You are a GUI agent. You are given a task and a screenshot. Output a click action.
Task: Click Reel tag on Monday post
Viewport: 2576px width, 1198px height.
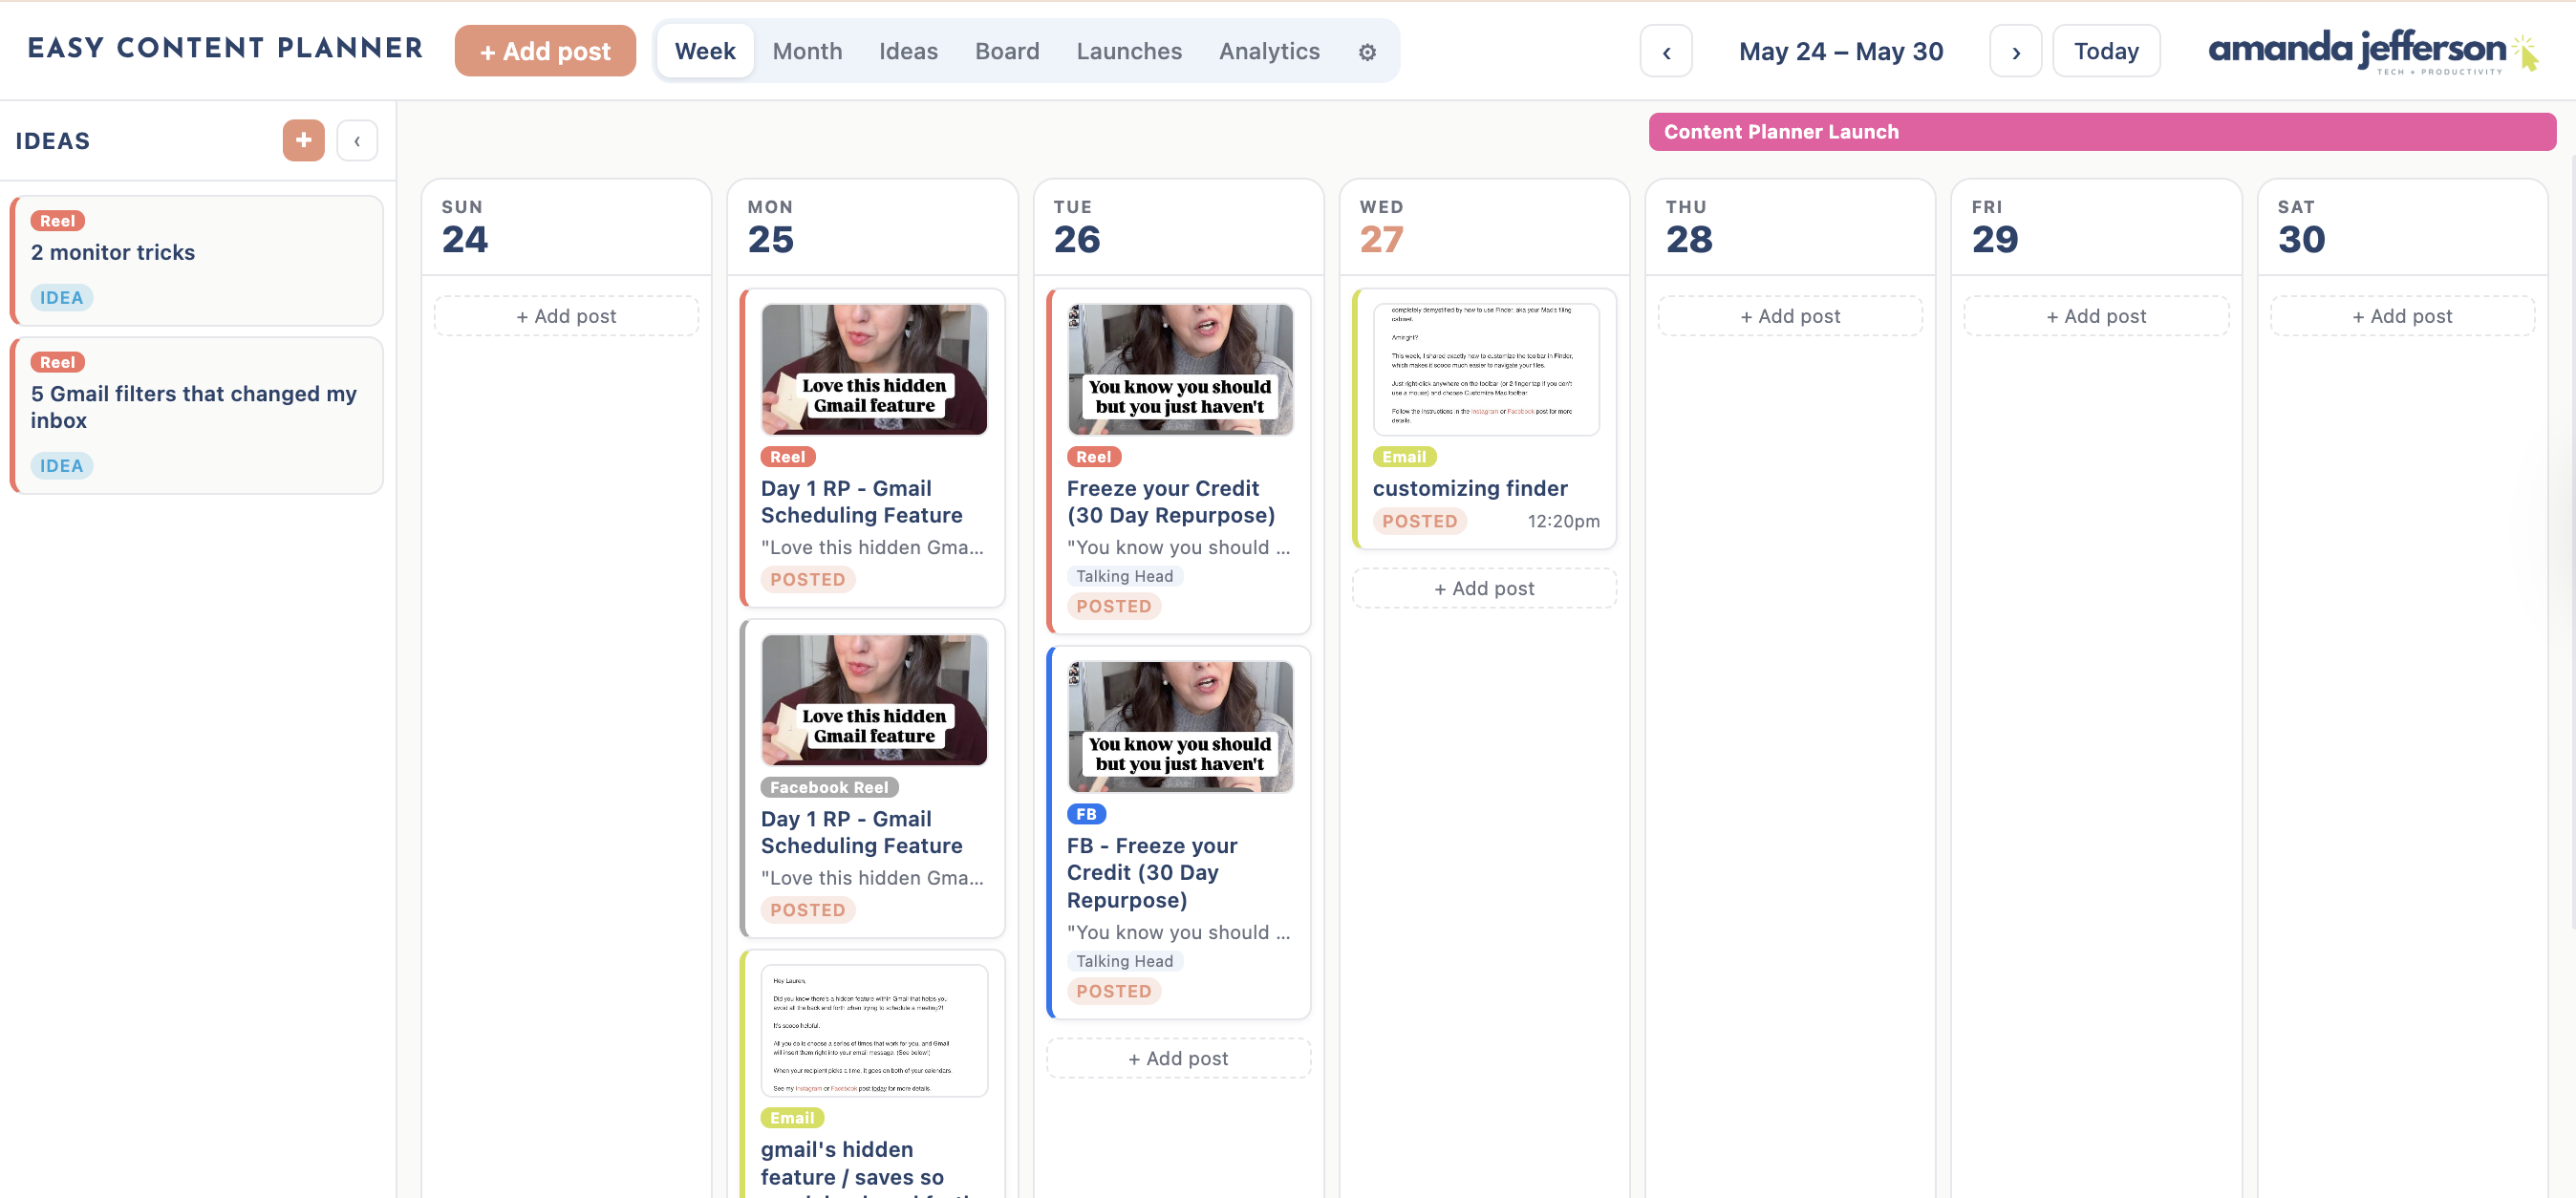(787, 457)
